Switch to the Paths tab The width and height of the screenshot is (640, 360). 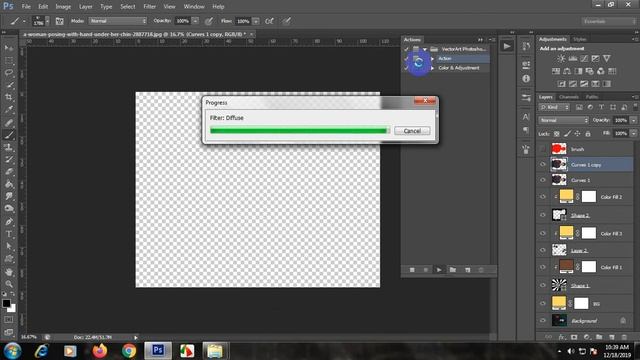[x=592, y=97]
